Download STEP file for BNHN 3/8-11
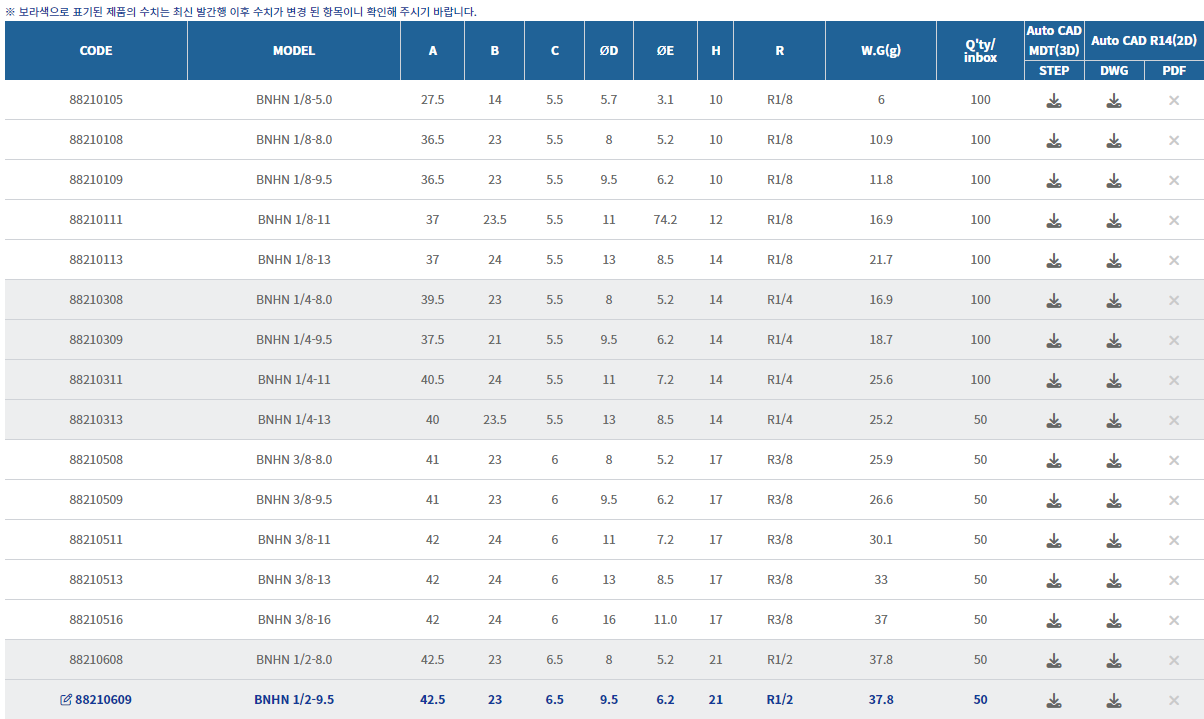This screenshot has height=719, width=1204. (x=1054, y=540)
